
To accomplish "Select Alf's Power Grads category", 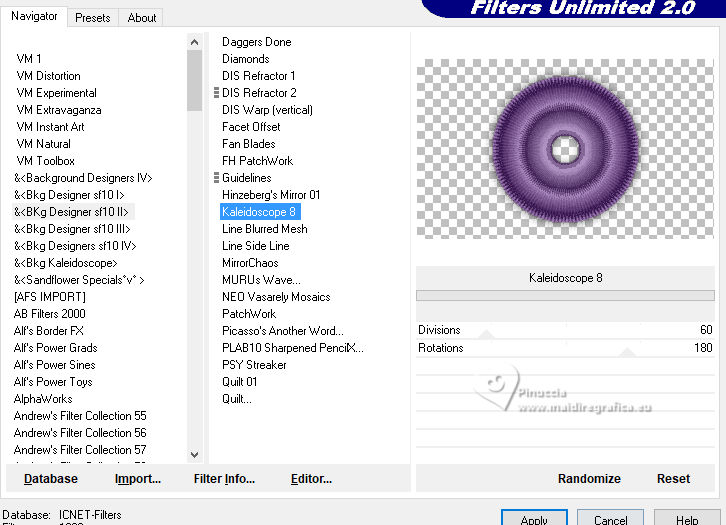I will point(56,348).
